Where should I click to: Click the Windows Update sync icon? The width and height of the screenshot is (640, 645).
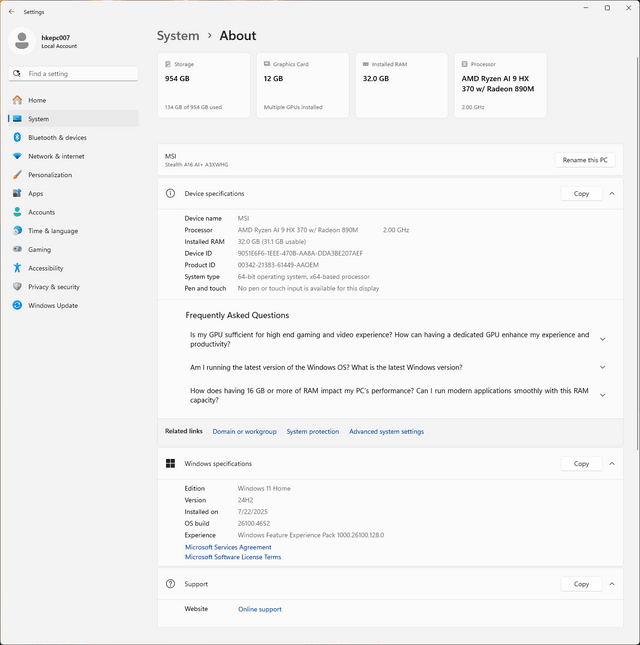click(x=17, y=305)
